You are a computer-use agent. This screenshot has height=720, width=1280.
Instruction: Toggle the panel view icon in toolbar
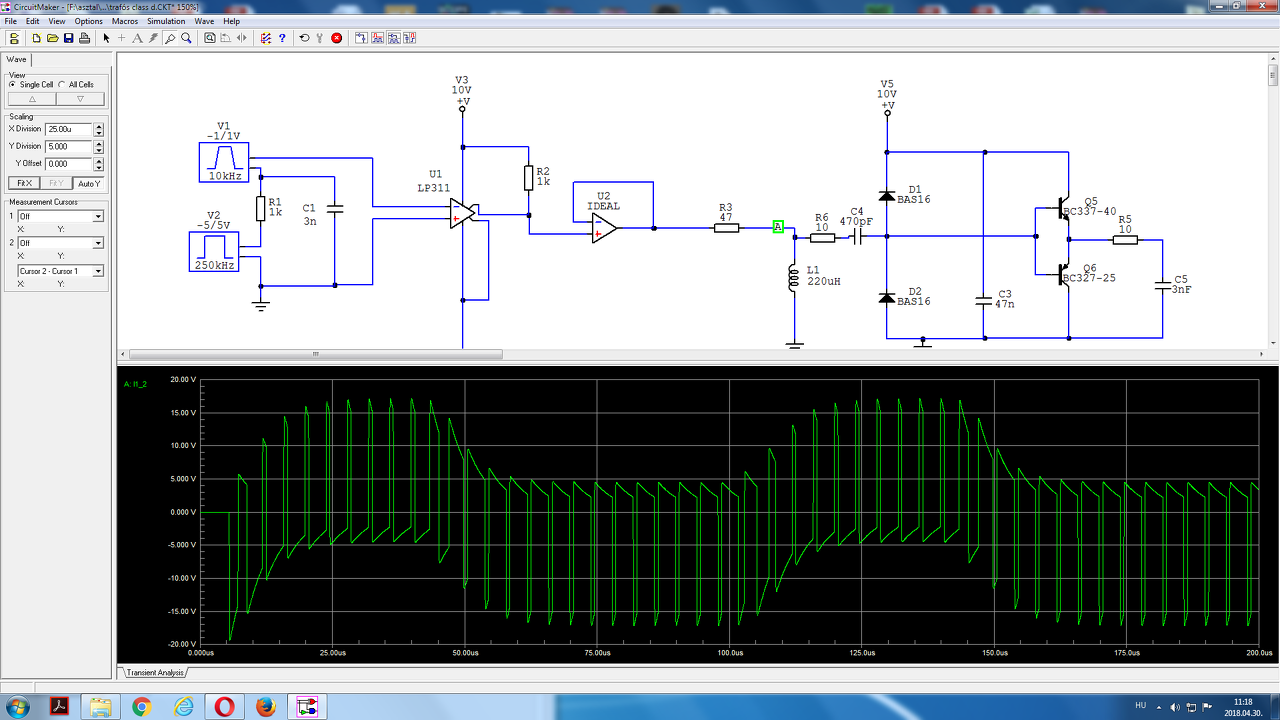[x=14, y=38]
